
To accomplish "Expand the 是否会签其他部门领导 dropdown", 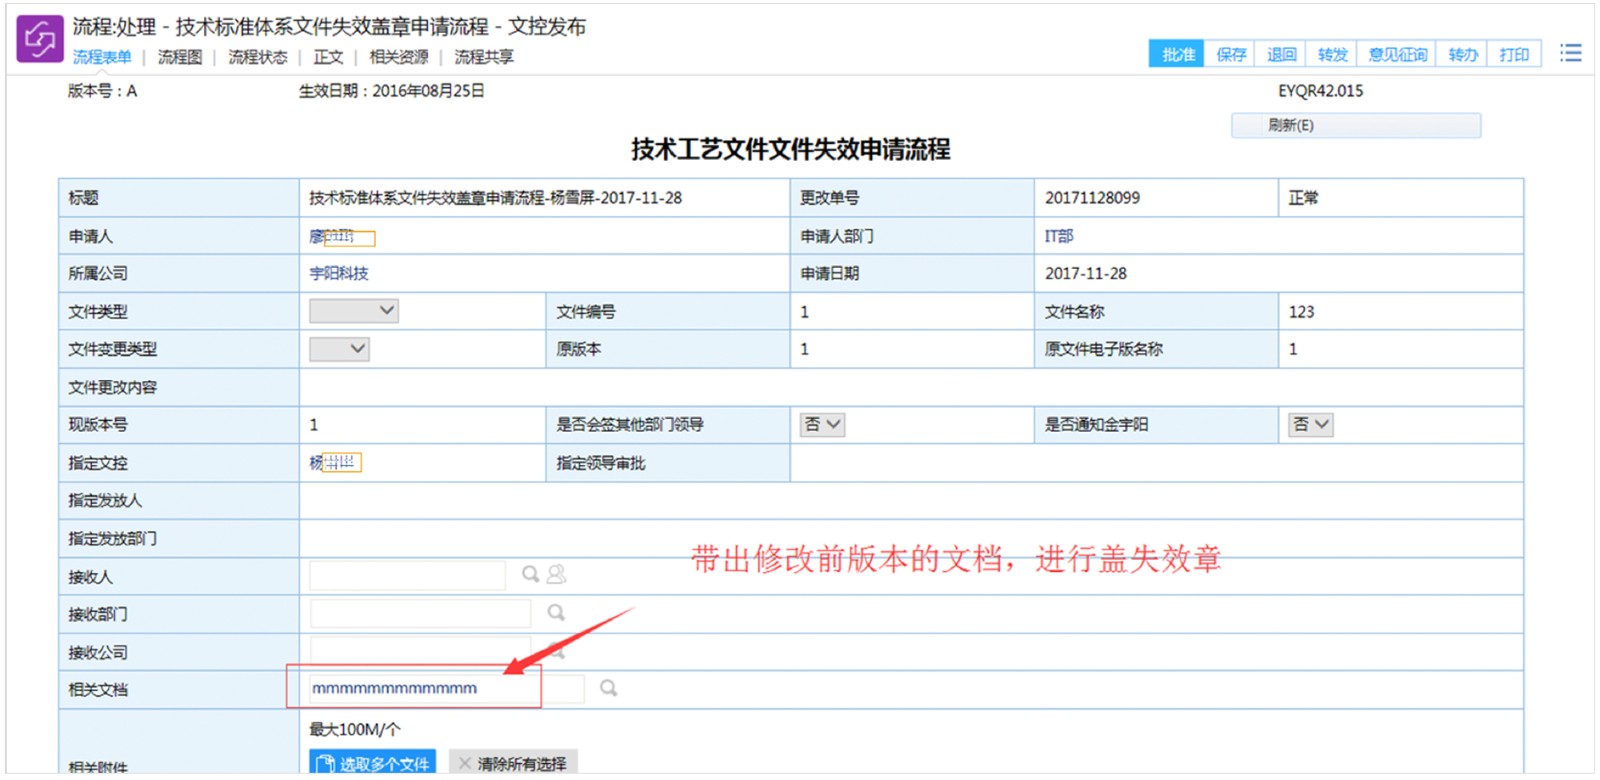I will point(822,425).
